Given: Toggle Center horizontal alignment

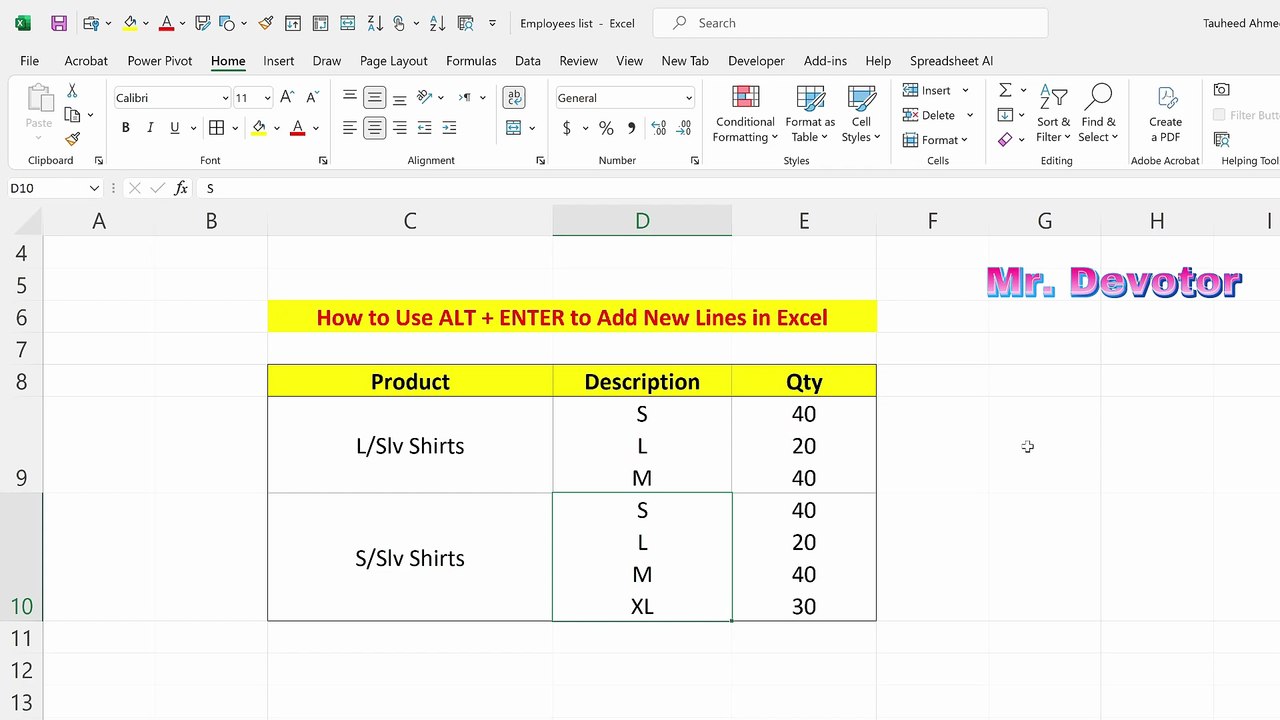Looking at the screenshot, I should (375, 127).
